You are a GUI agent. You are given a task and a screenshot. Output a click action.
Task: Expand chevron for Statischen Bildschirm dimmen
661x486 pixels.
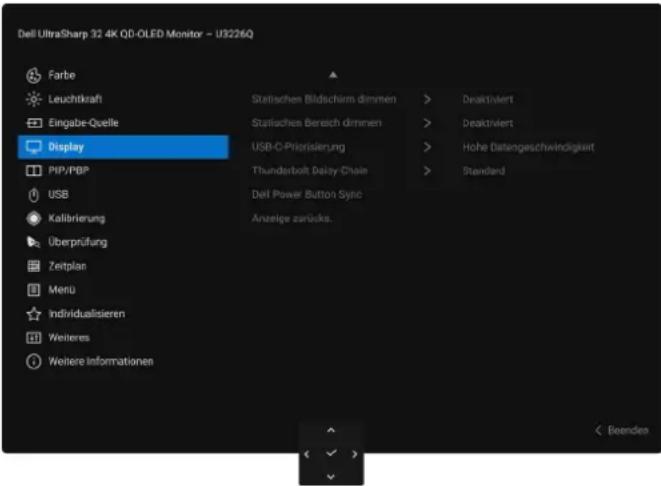point(427,99)
